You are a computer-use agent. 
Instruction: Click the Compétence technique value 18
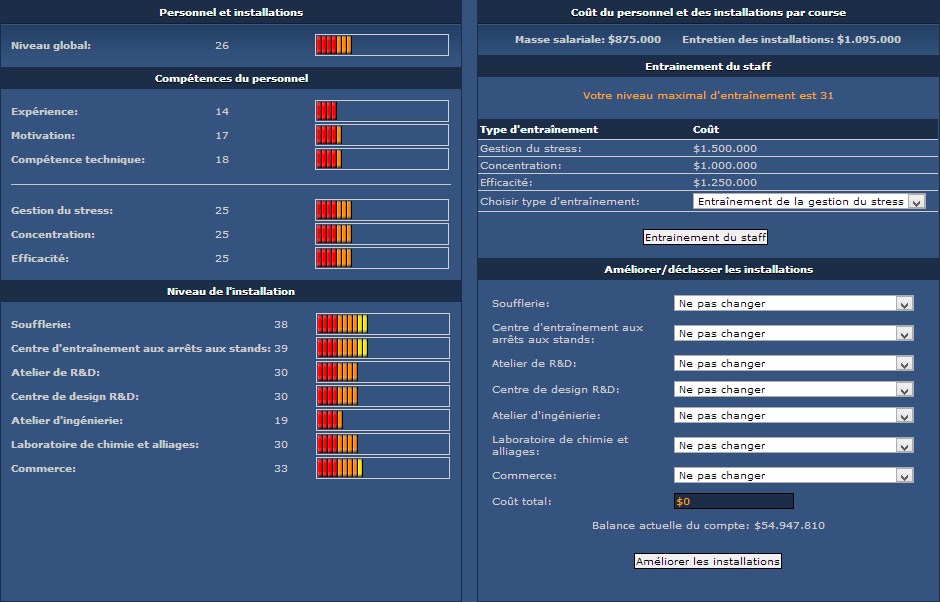pyautogui.click(x=222, y=159)
